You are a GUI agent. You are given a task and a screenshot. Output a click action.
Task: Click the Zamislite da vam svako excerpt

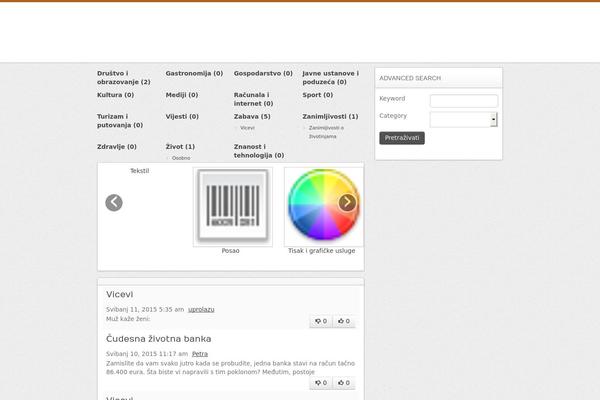[x=230, y=367]
